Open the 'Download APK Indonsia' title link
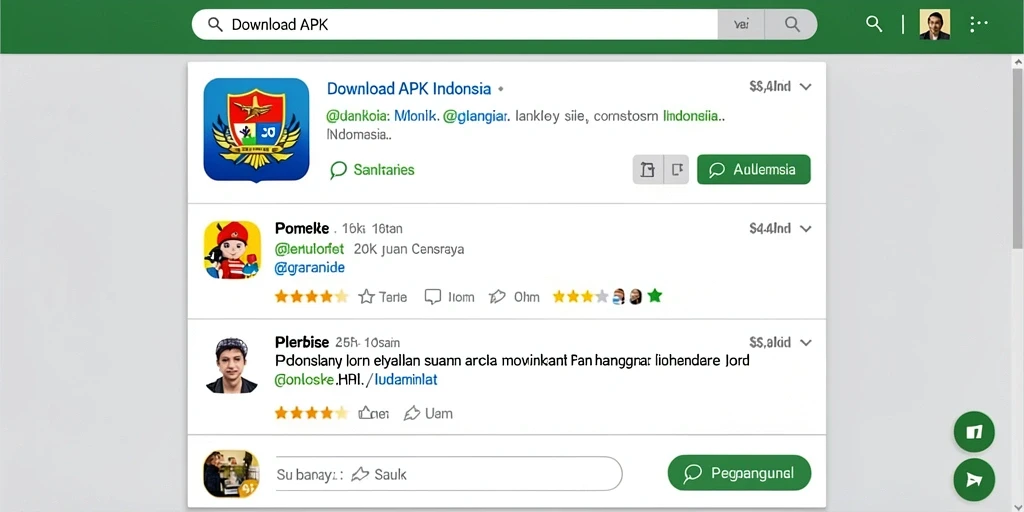Screen dimensions: 1024x512 (409, 88)
